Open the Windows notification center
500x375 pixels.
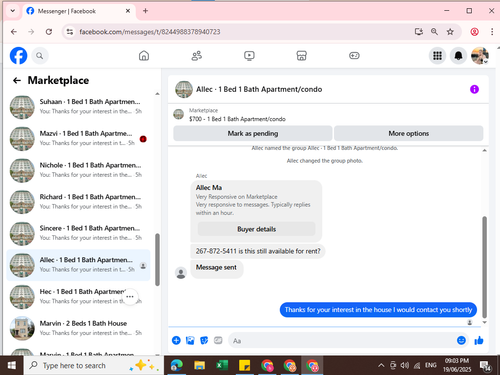486,366
